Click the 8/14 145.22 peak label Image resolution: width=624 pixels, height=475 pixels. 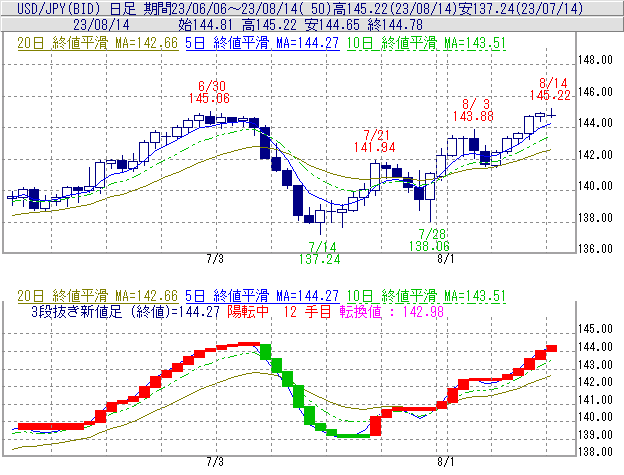tap(550, 89)
